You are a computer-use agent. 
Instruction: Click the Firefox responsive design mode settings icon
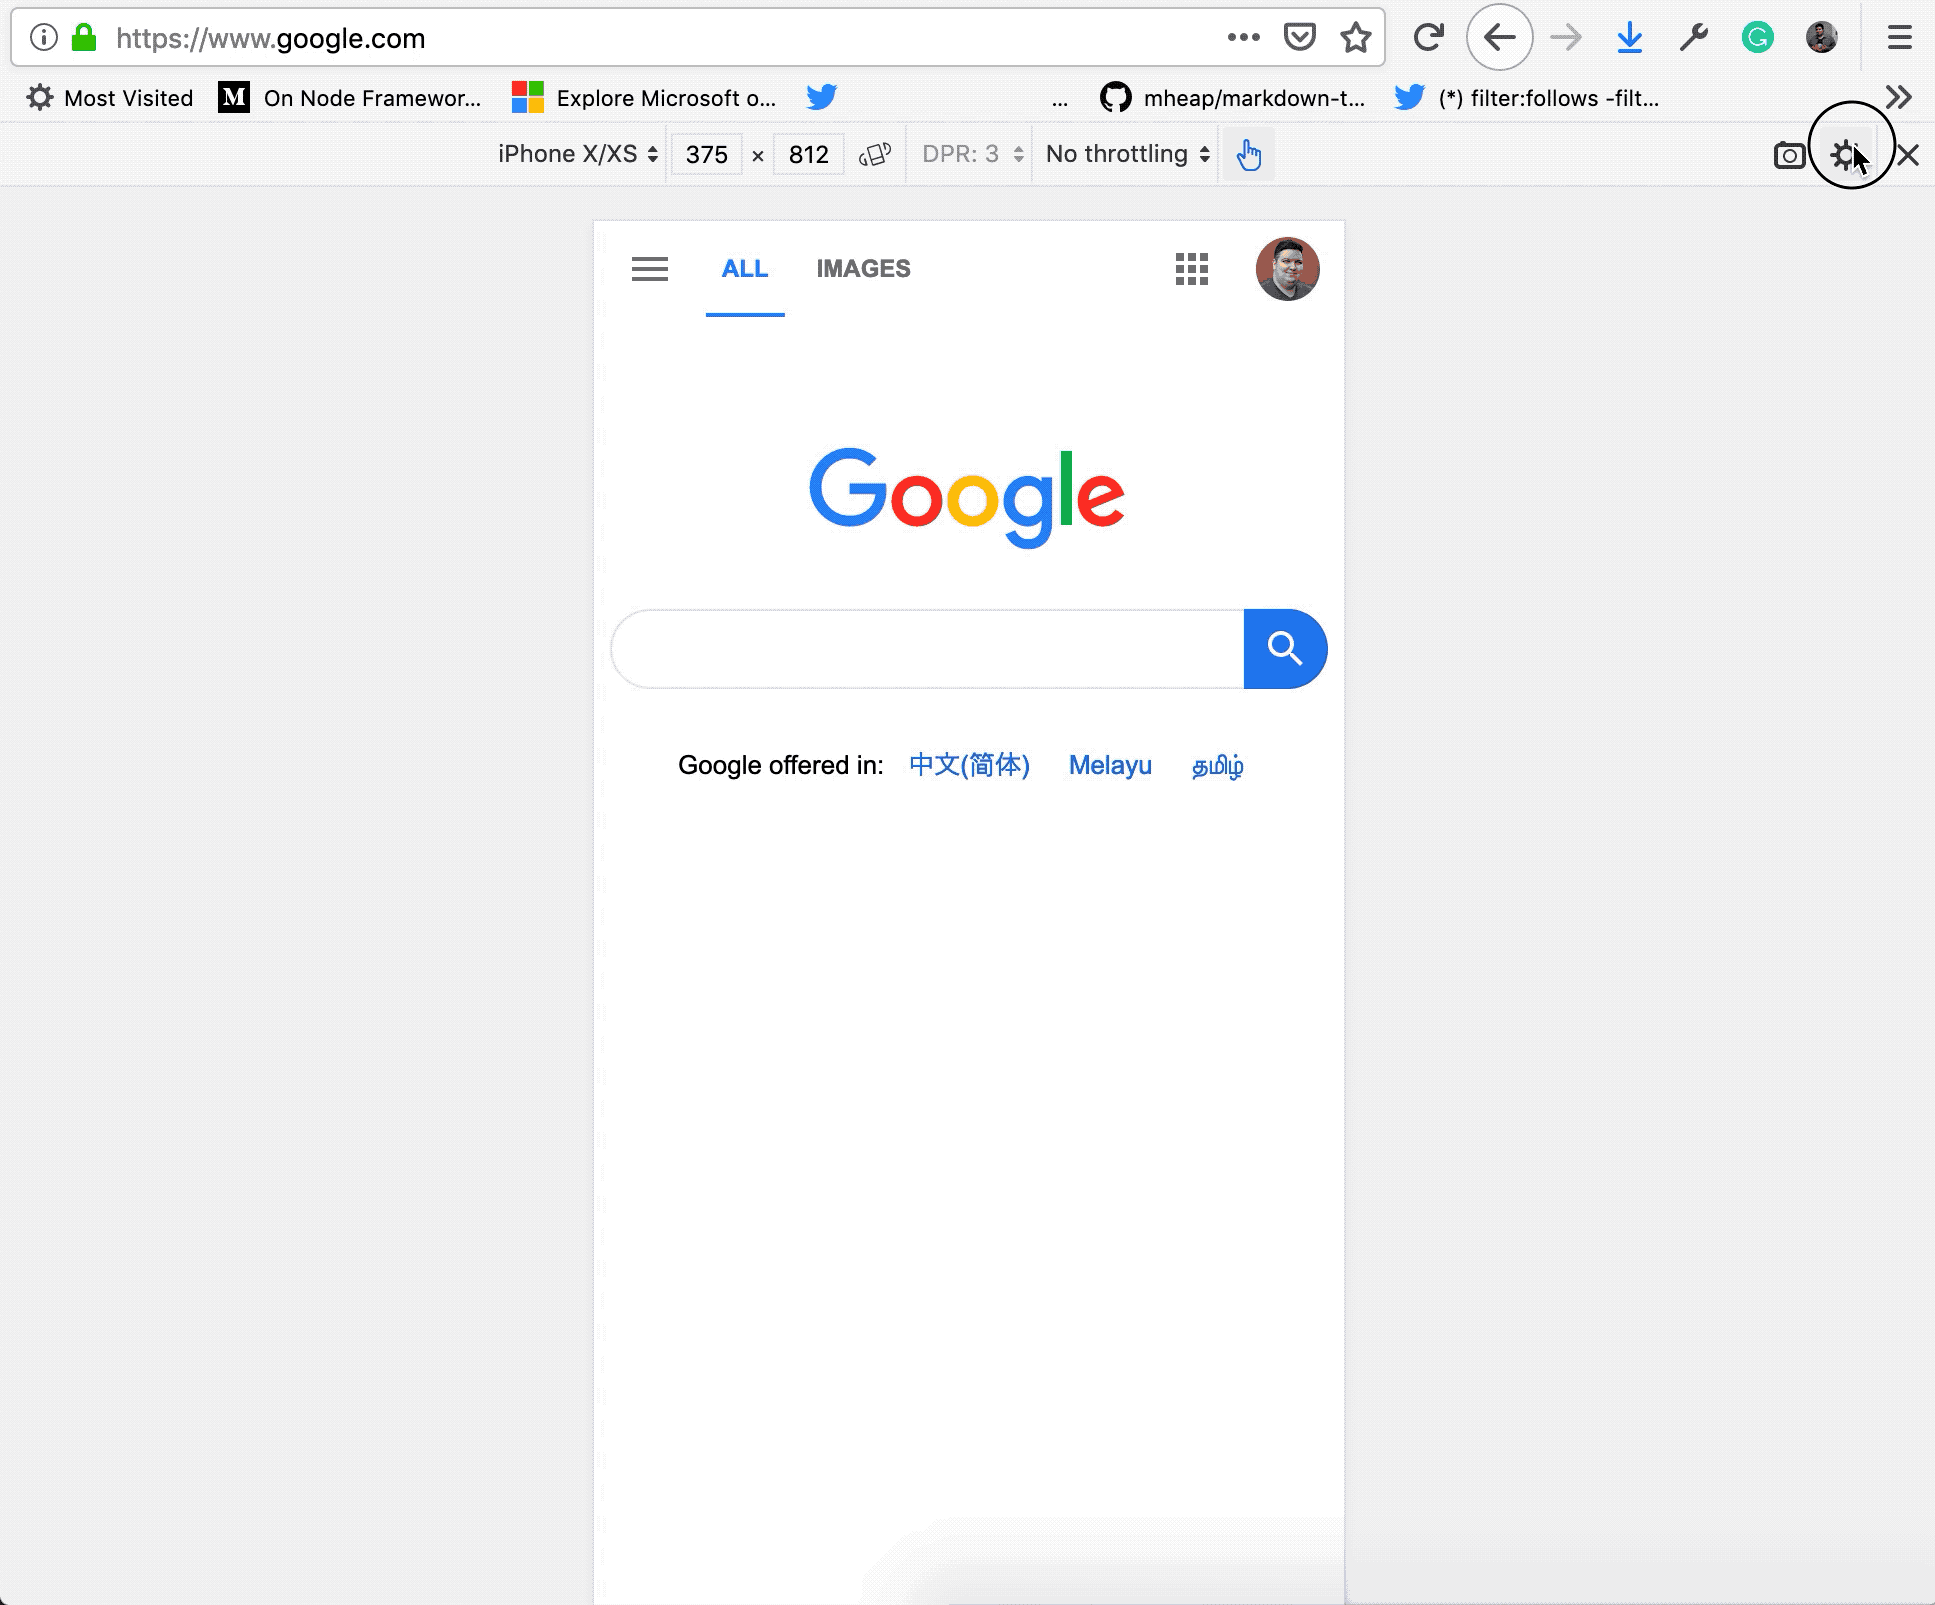coord(1847,153)
